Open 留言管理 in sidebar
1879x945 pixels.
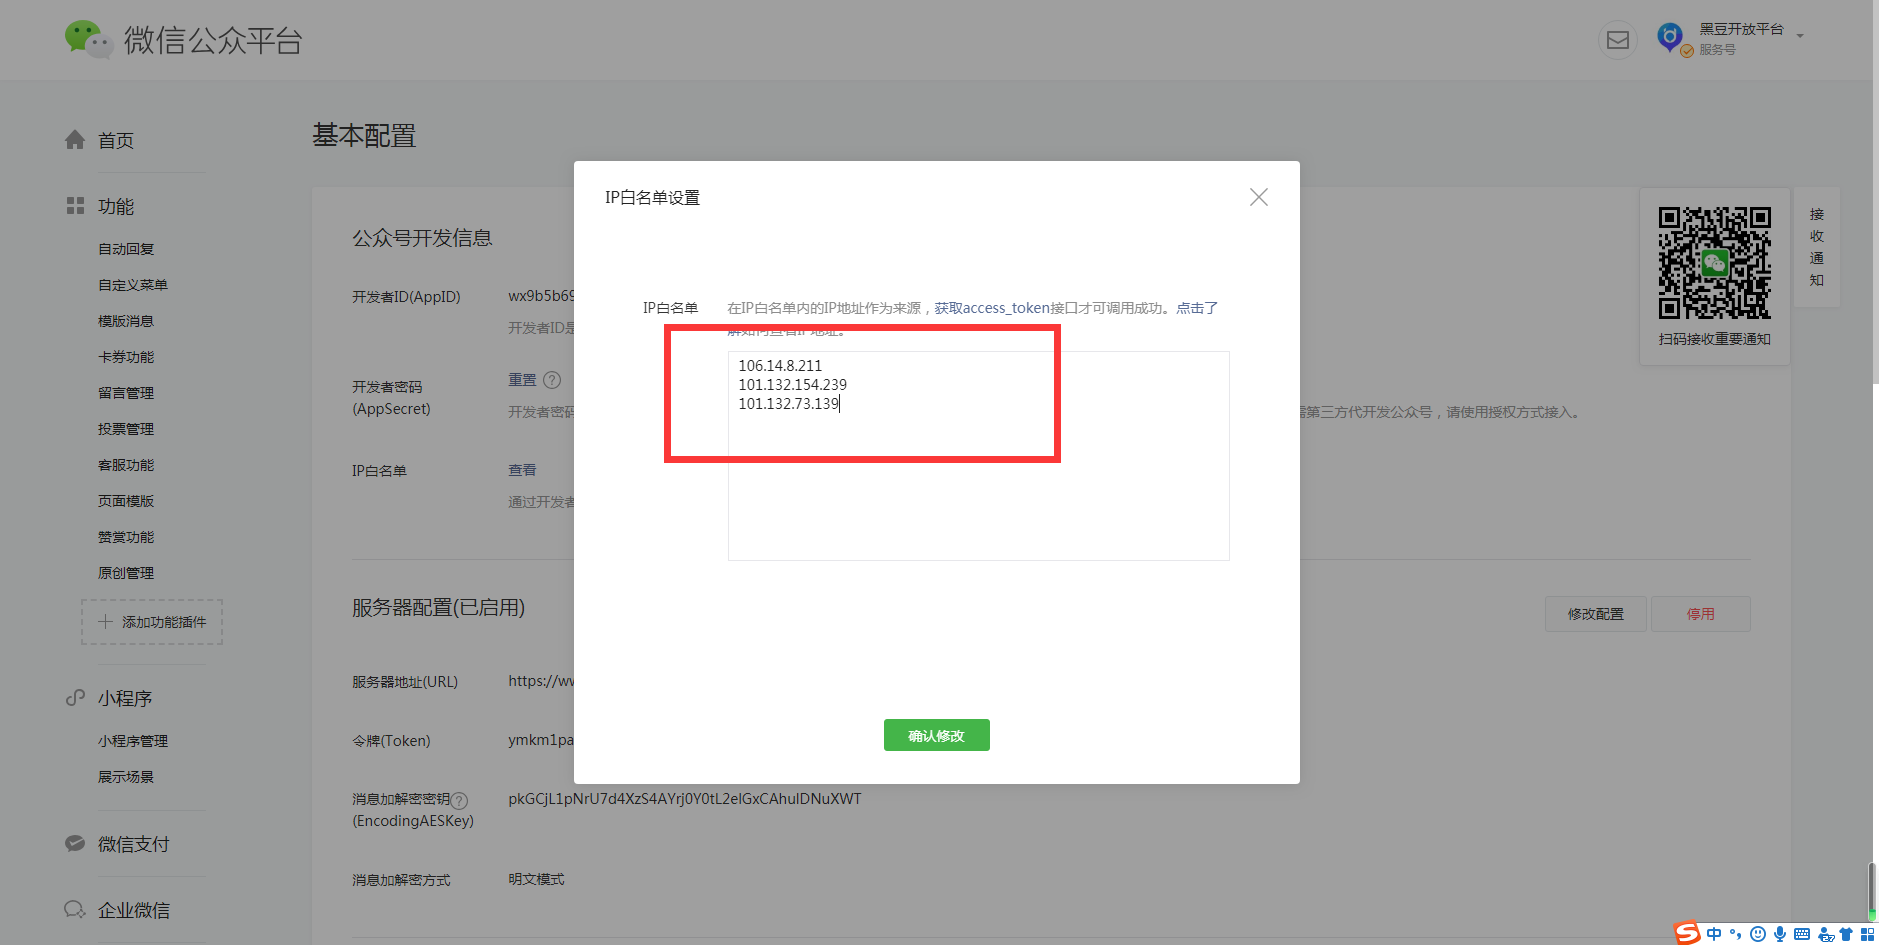tap(126, 393)
